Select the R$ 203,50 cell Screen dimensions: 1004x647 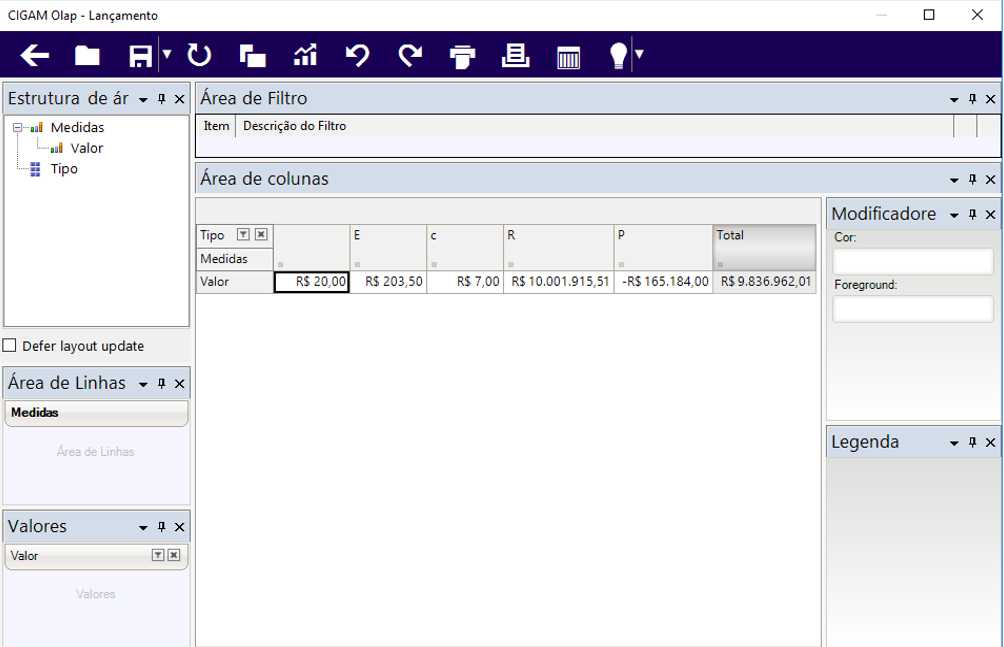(x=388, y=282)
